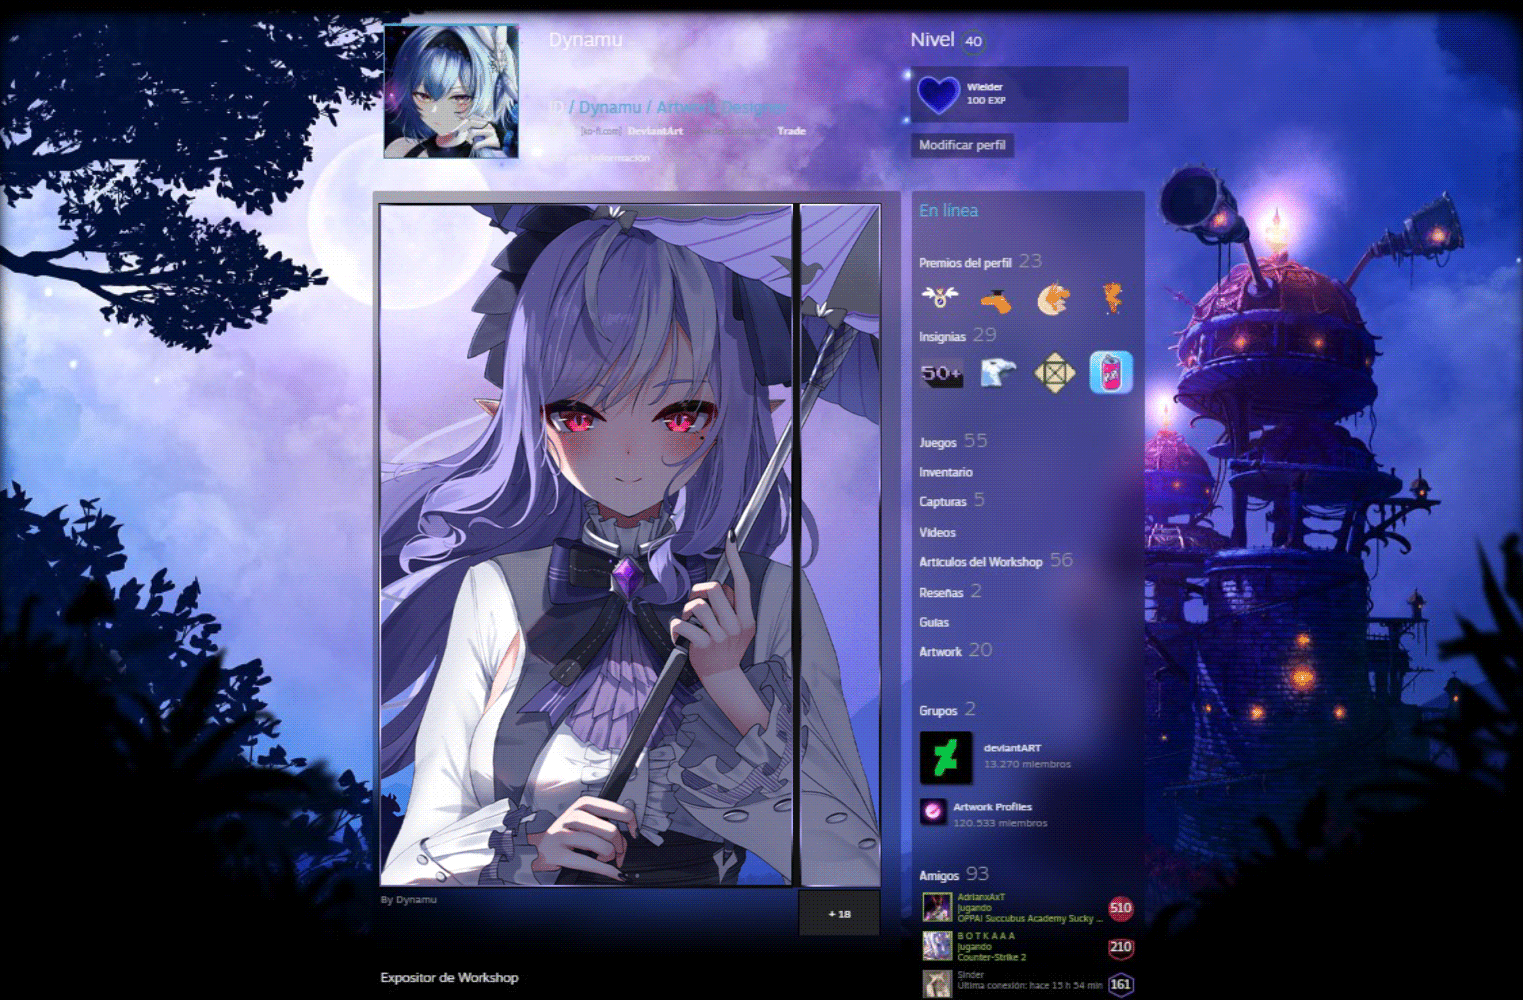
Task: Open the Grupos 2 list
Action: click(947, 710)
